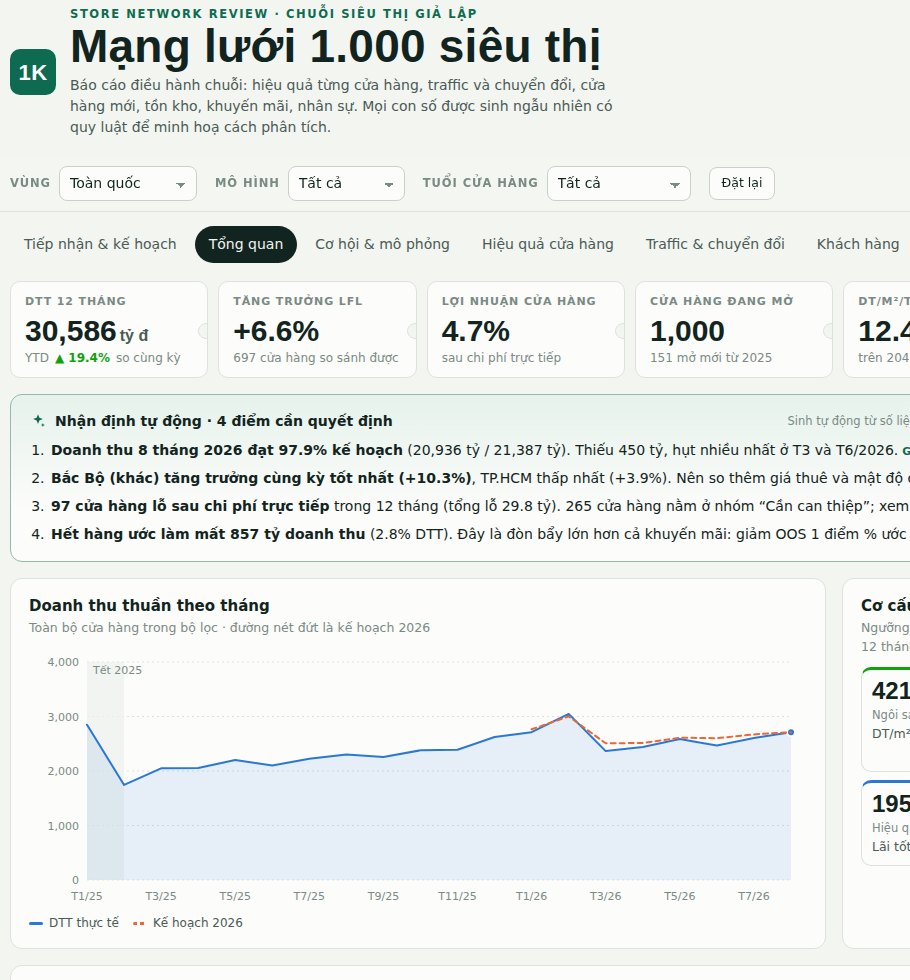The height and width of the screenshot is (980, 910).
Task: Click the Nhận định tự động heading
Action: 224,421
